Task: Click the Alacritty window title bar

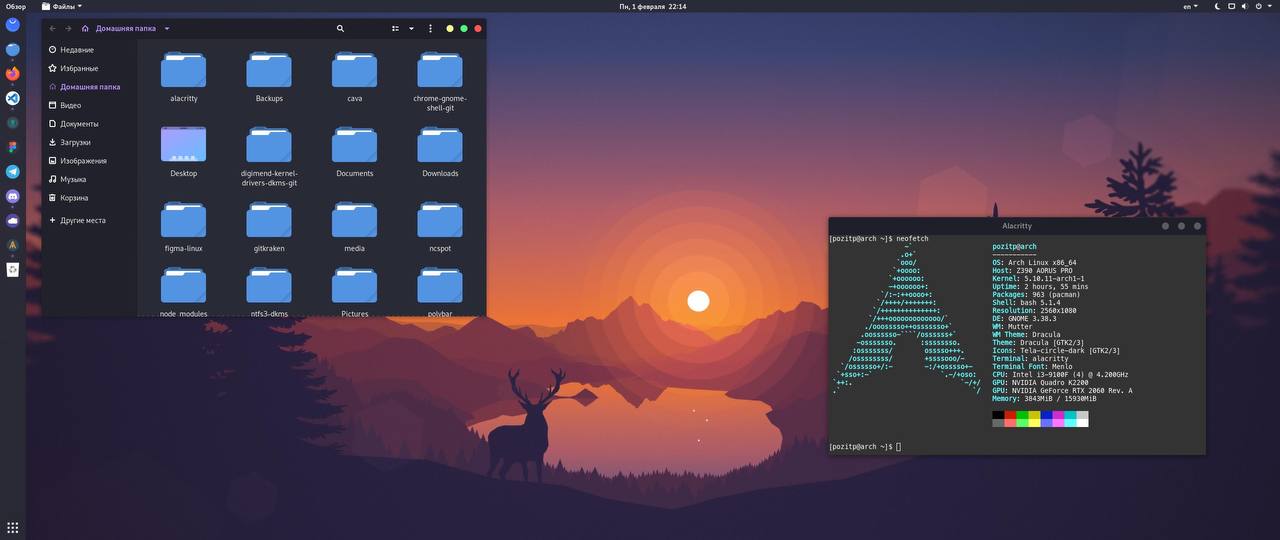Action: click(x=1016, y=226)
